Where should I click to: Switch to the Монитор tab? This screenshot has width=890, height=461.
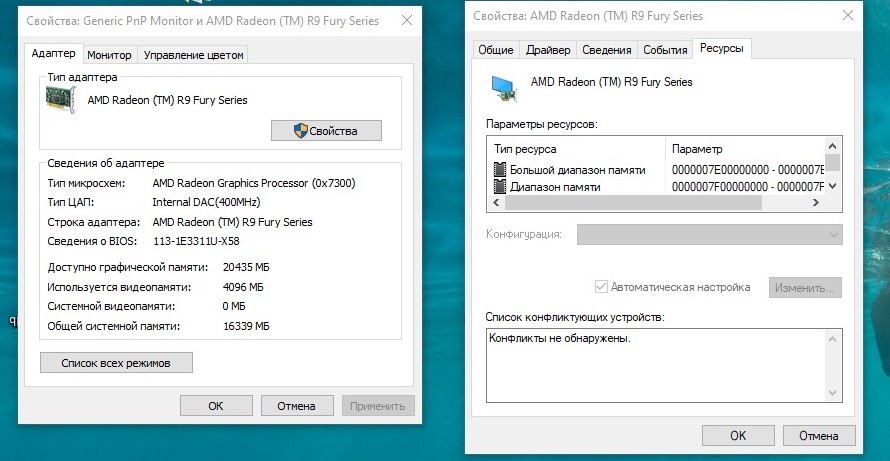(x=109, y=54)
